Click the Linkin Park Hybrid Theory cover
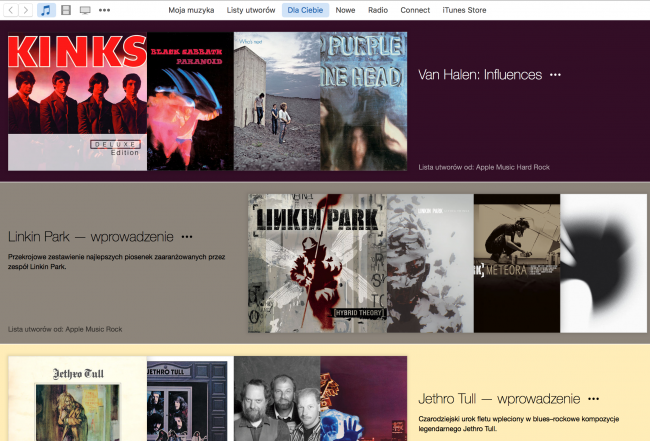Screen dimensions: 650x441 pos(318,263)
